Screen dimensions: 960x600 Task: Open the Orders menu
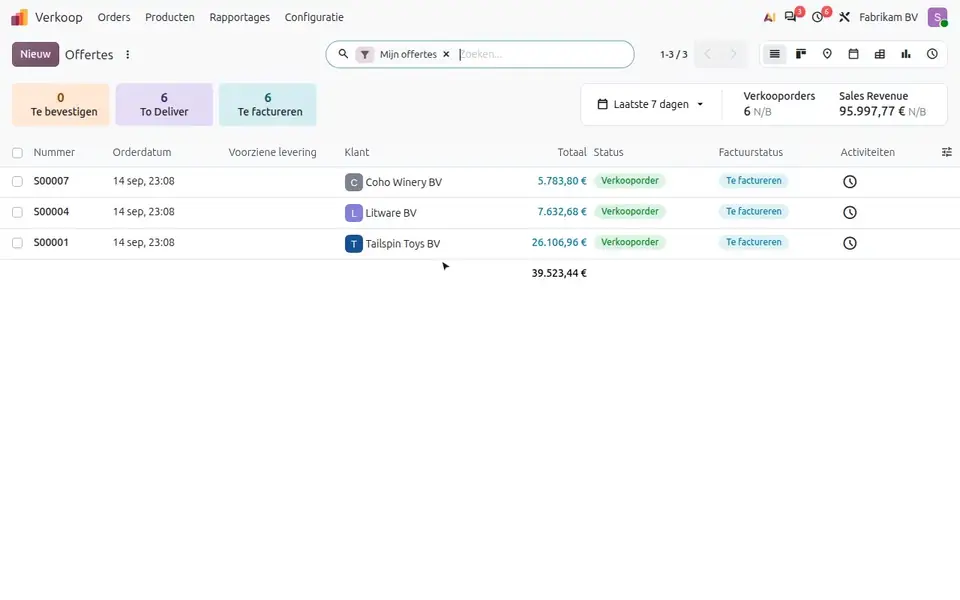(114, 17)
